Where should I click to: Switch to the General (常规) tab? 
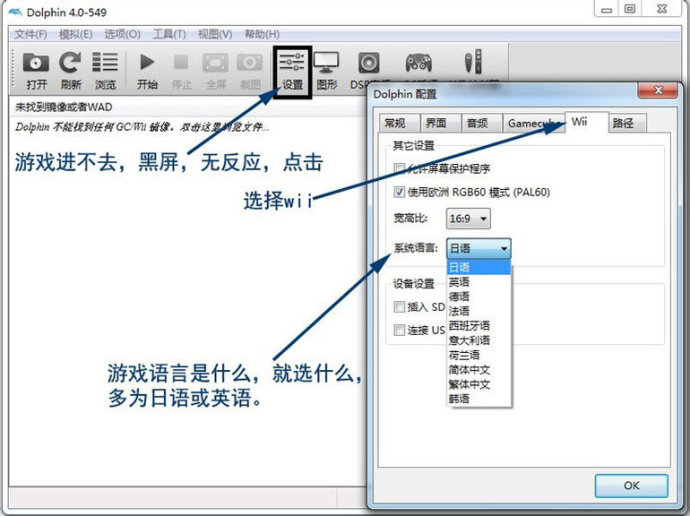pos(398,123)
